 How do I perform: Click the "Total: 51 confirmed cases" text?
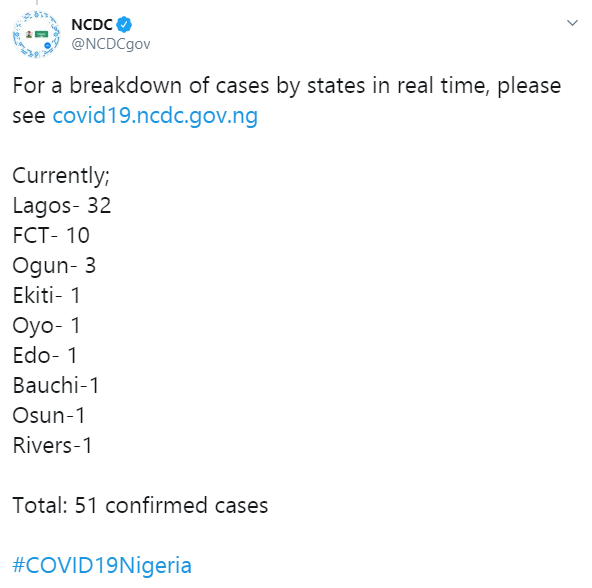[x=140, y=505]
